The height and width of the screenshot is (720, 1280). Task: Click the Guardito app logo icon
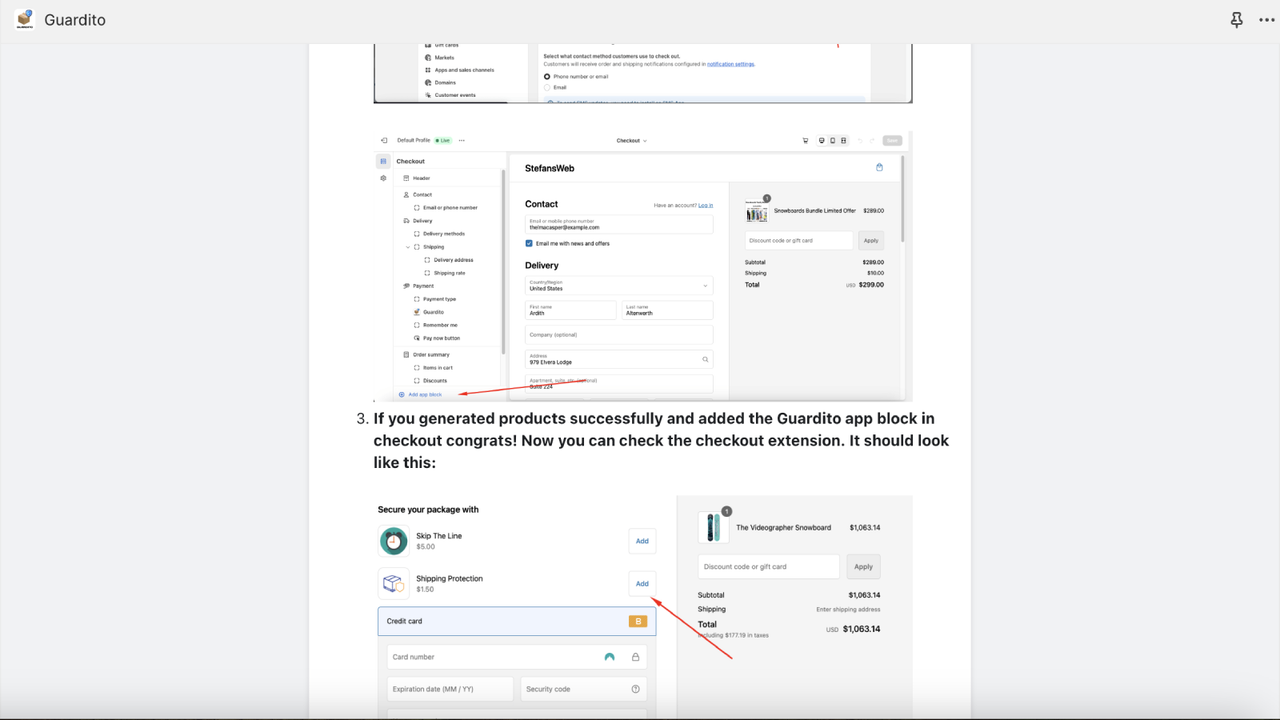pyautogui.click(x=24, y=20)
